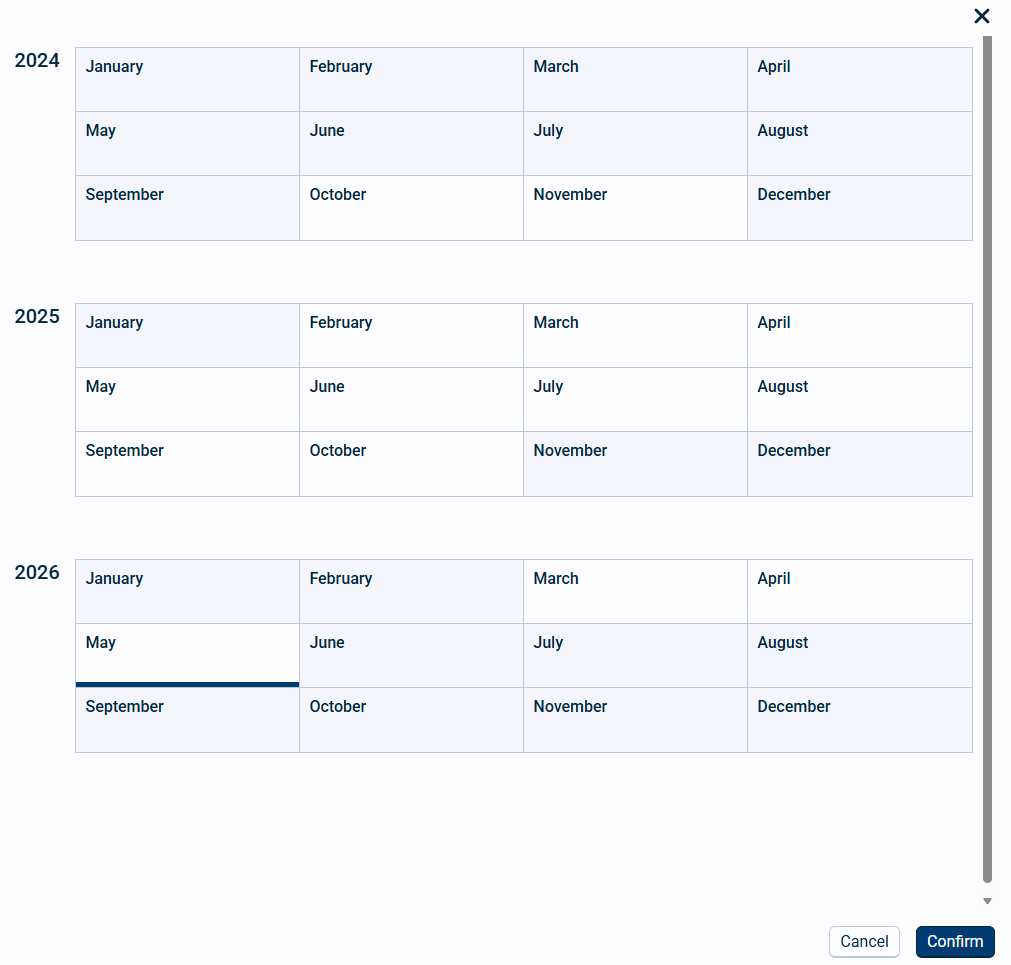Select August 2026

859,656
